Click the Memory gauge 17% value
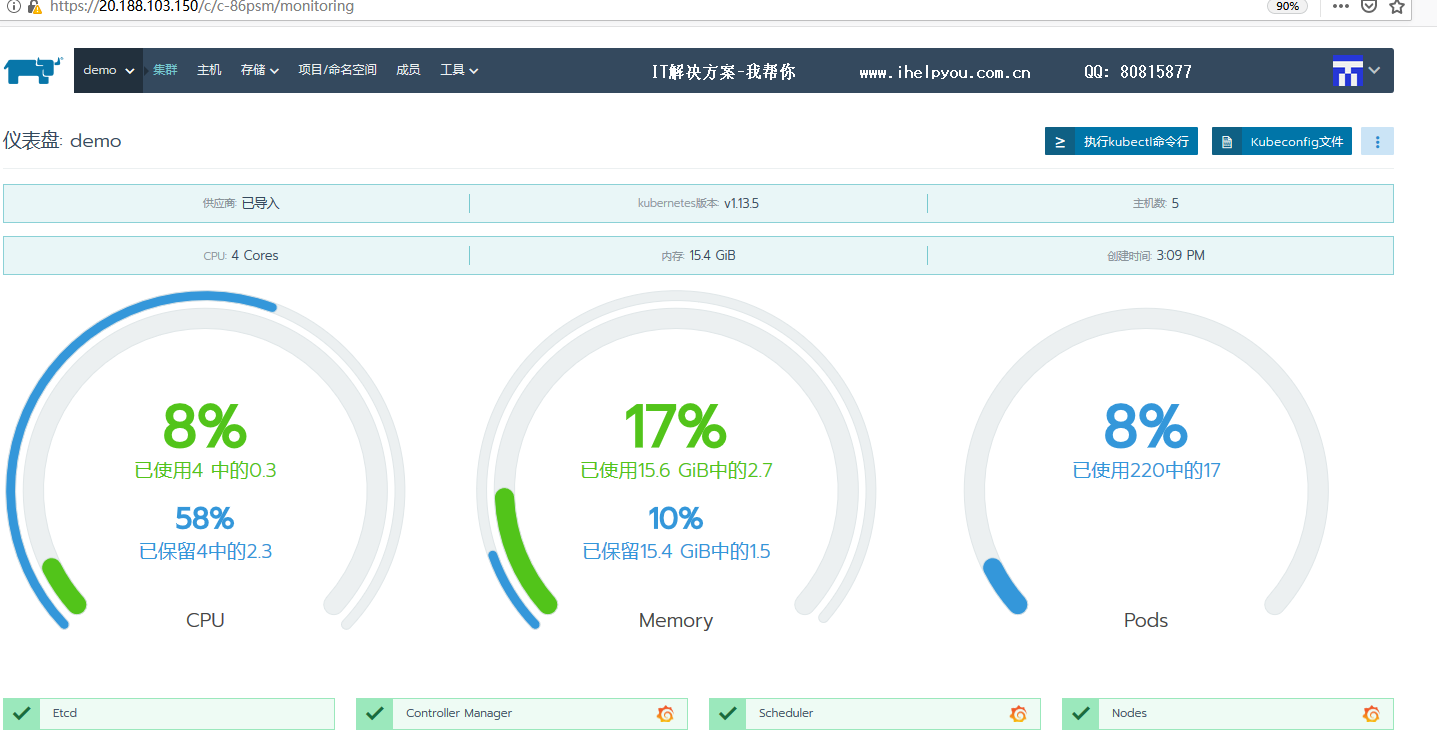The image size is (1437, 753). [676, 426]
